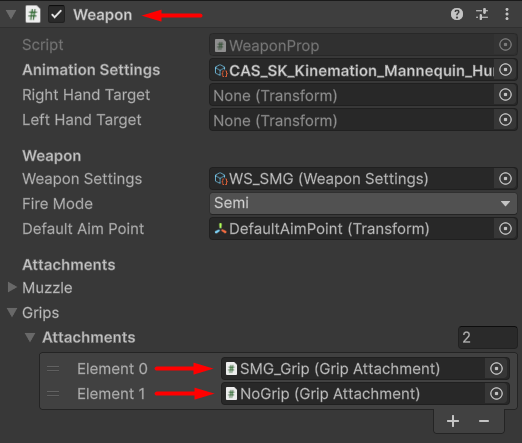This screenshot has height=443, width=522.
Task: Click the Attachments list size field
Action: coord(487,337)
